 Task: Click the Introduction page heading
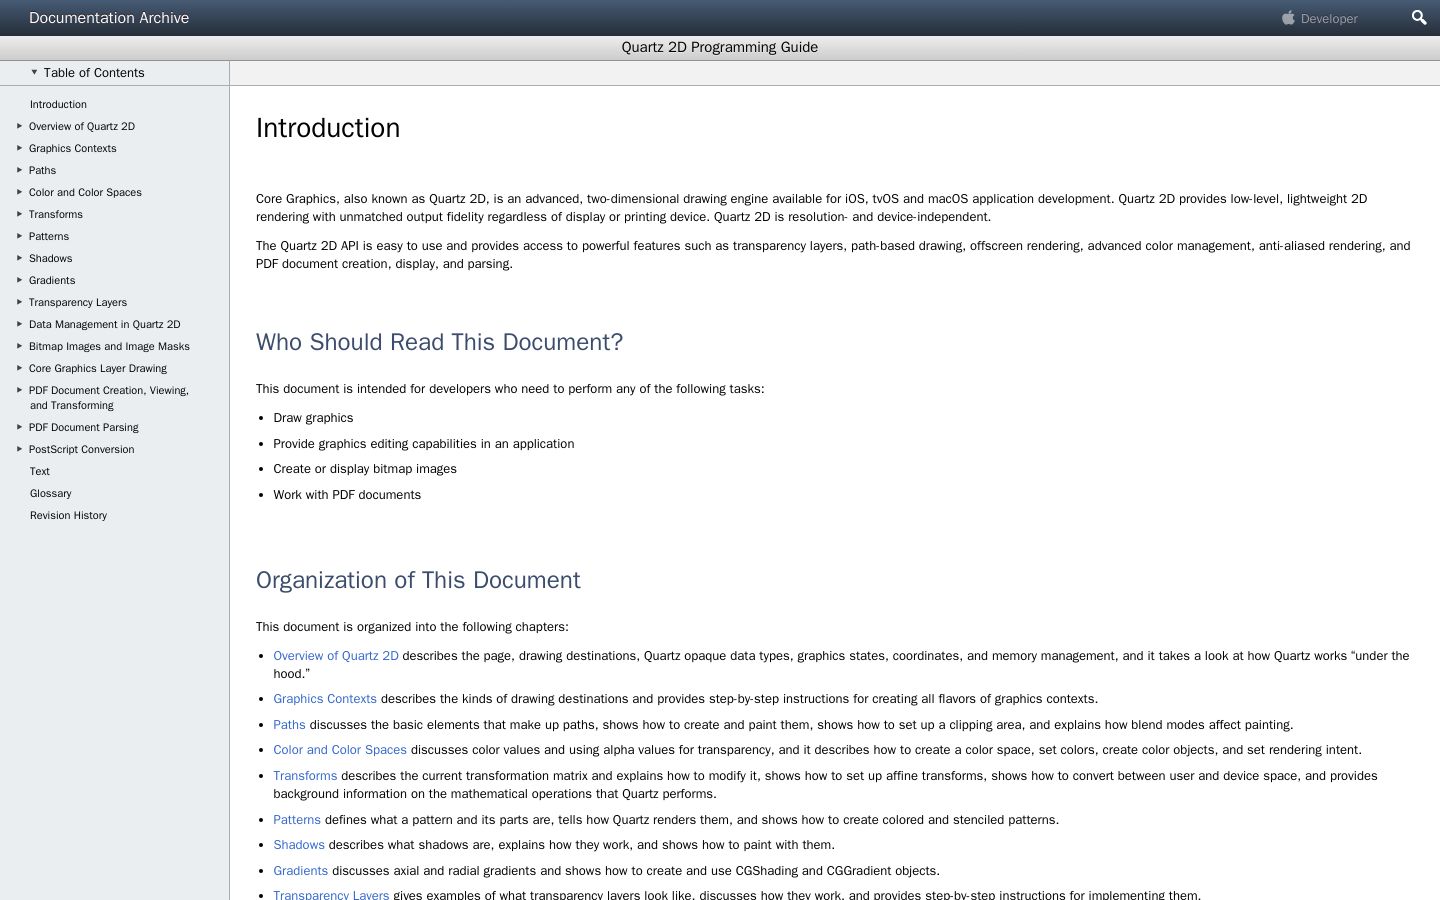[x=328, y=128]
